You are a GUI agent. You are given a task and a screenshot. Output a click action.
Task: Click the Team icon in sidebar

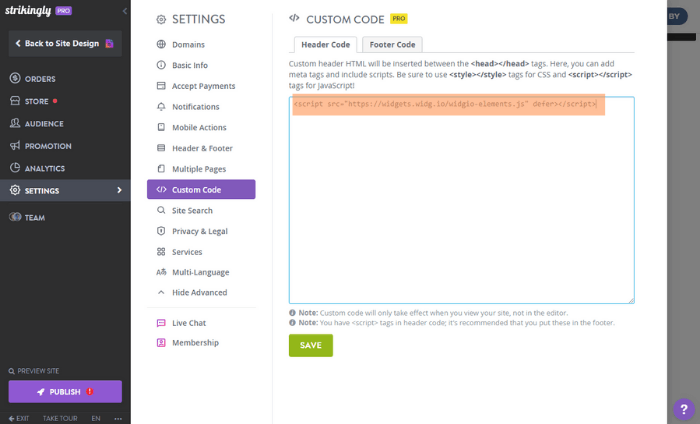[15, 217]
